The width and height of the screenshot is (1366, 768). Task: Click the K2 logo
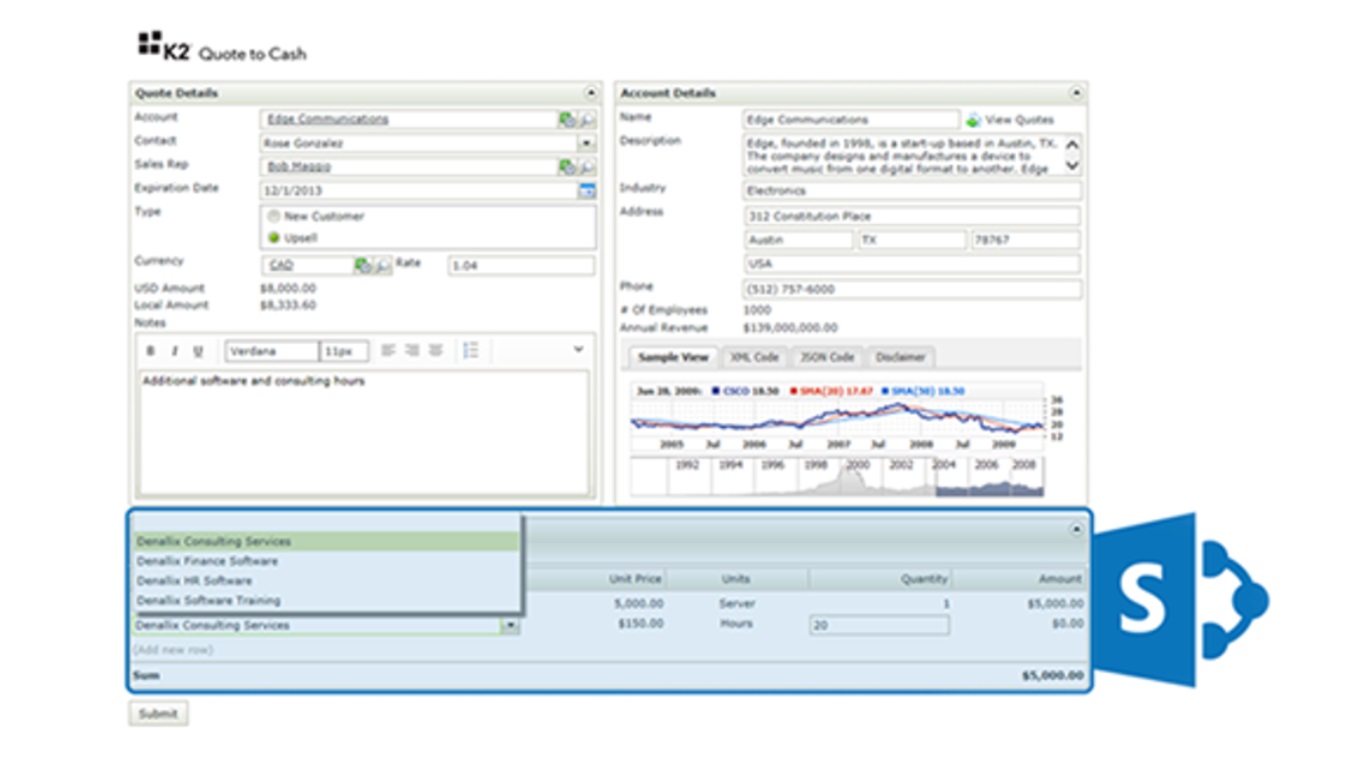[163, 46]
